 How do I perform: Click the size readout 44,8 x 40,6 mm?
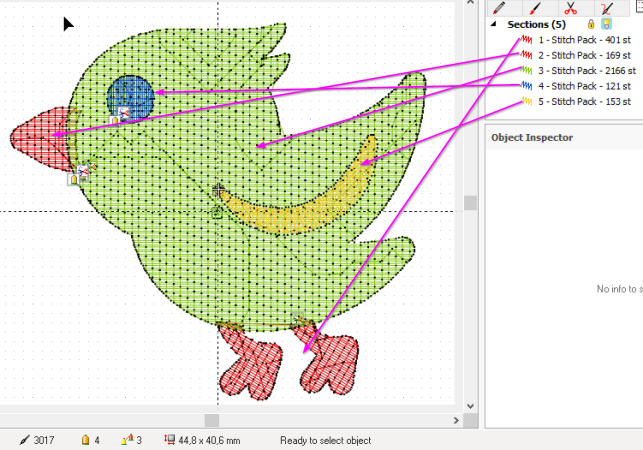pos(209,441)
